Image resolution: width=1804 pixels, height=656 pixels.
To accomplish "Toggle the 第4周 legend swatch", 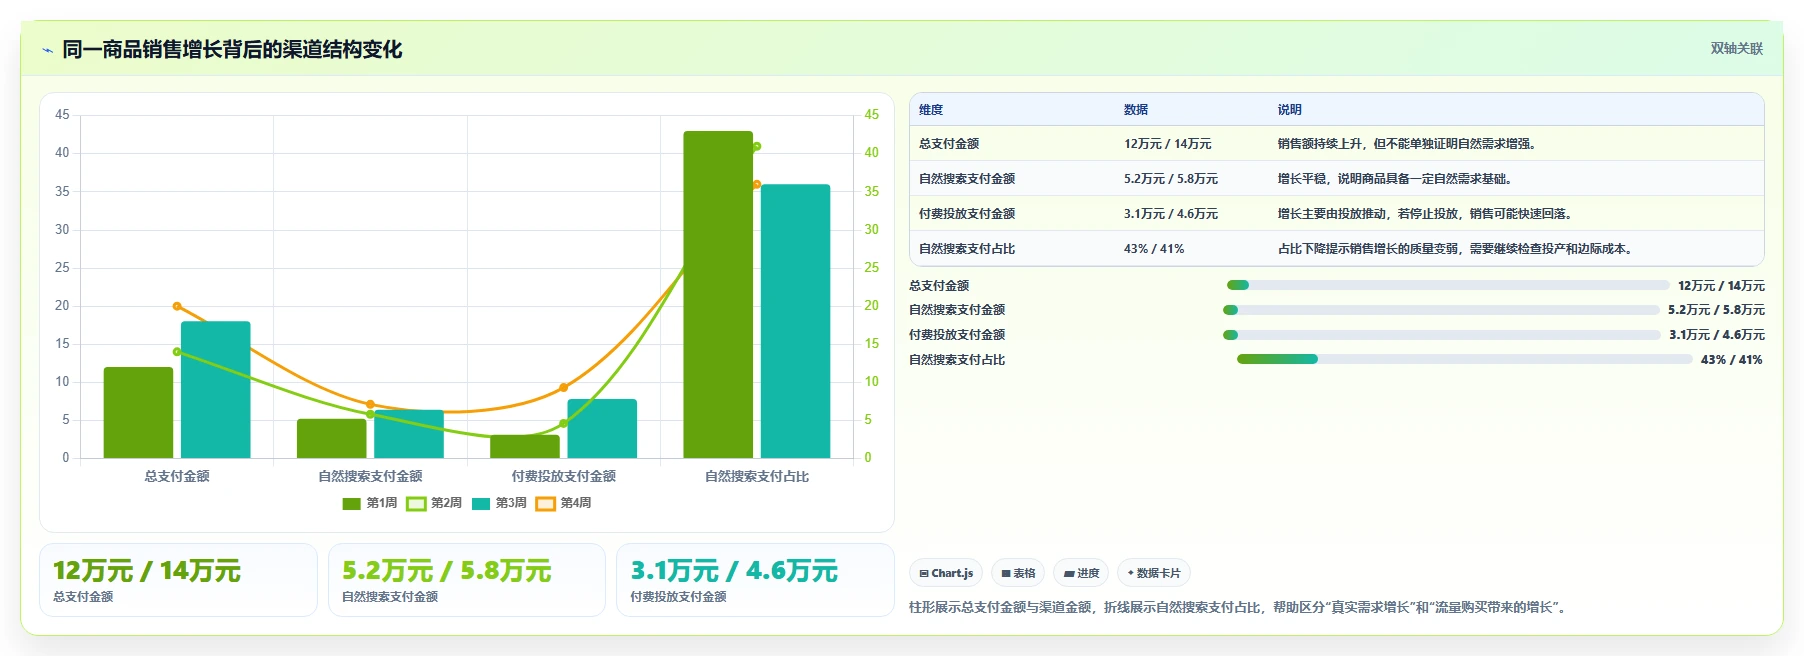I will click(545, 503).
